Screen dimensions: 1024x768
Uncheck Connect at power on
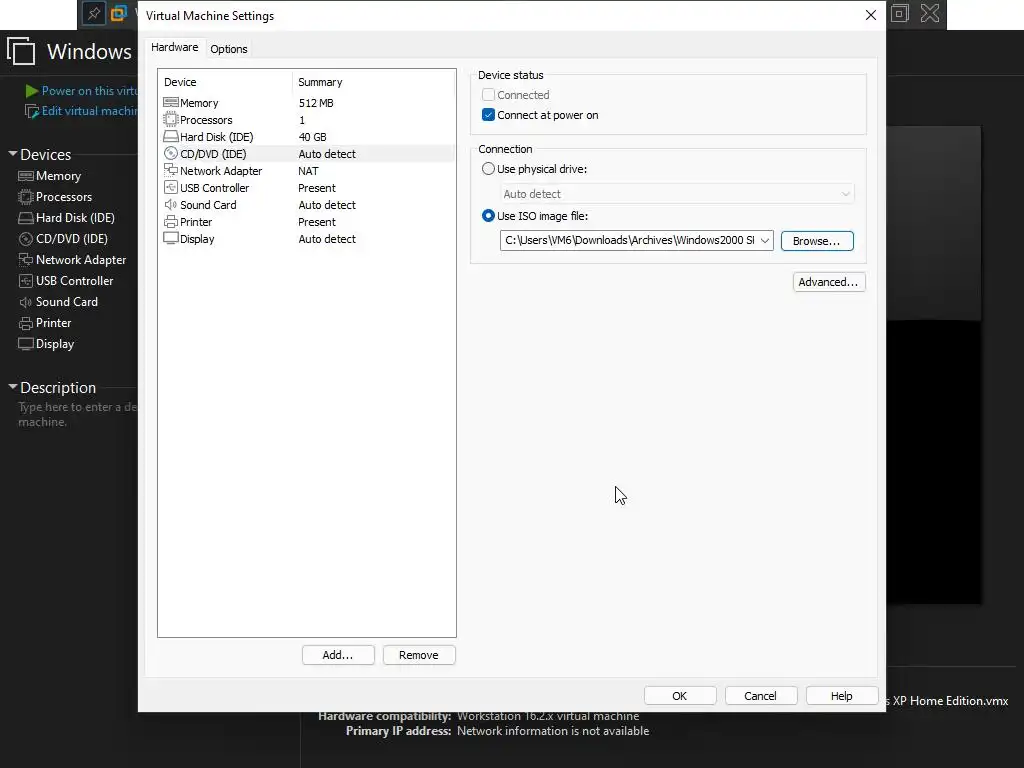pos(488,115)
